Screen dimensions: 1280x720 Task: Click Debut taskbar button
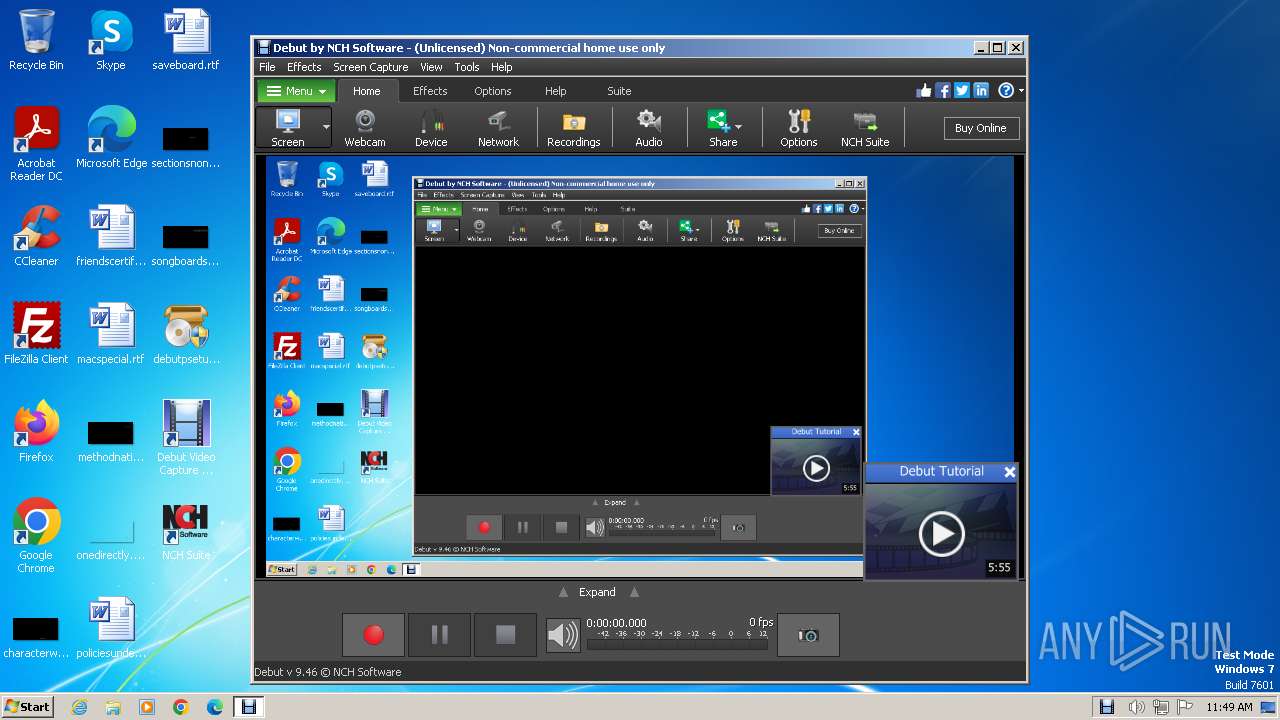coord(249,707)
